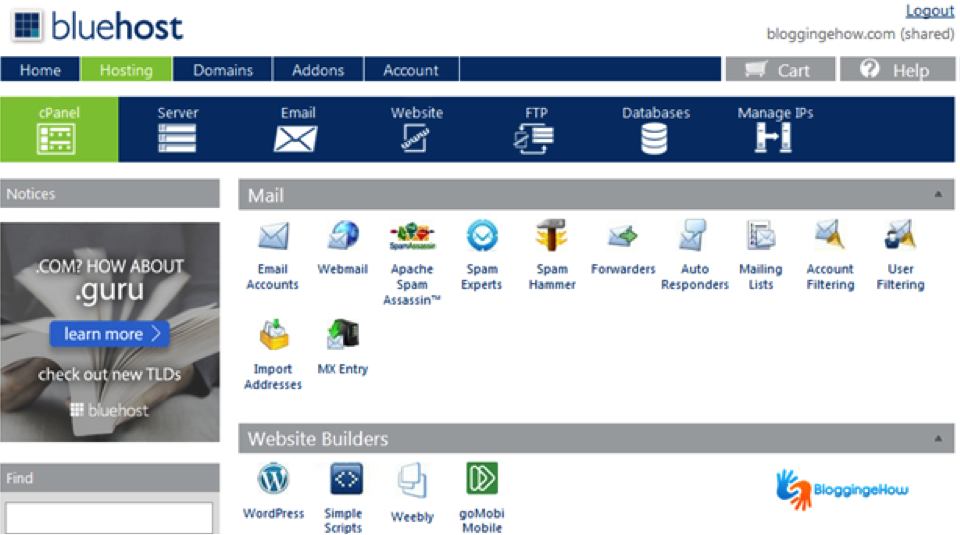The height and width of the screenshot is (535, 960).
Task: Open Apache Spam Assassin
Action: 412,238
